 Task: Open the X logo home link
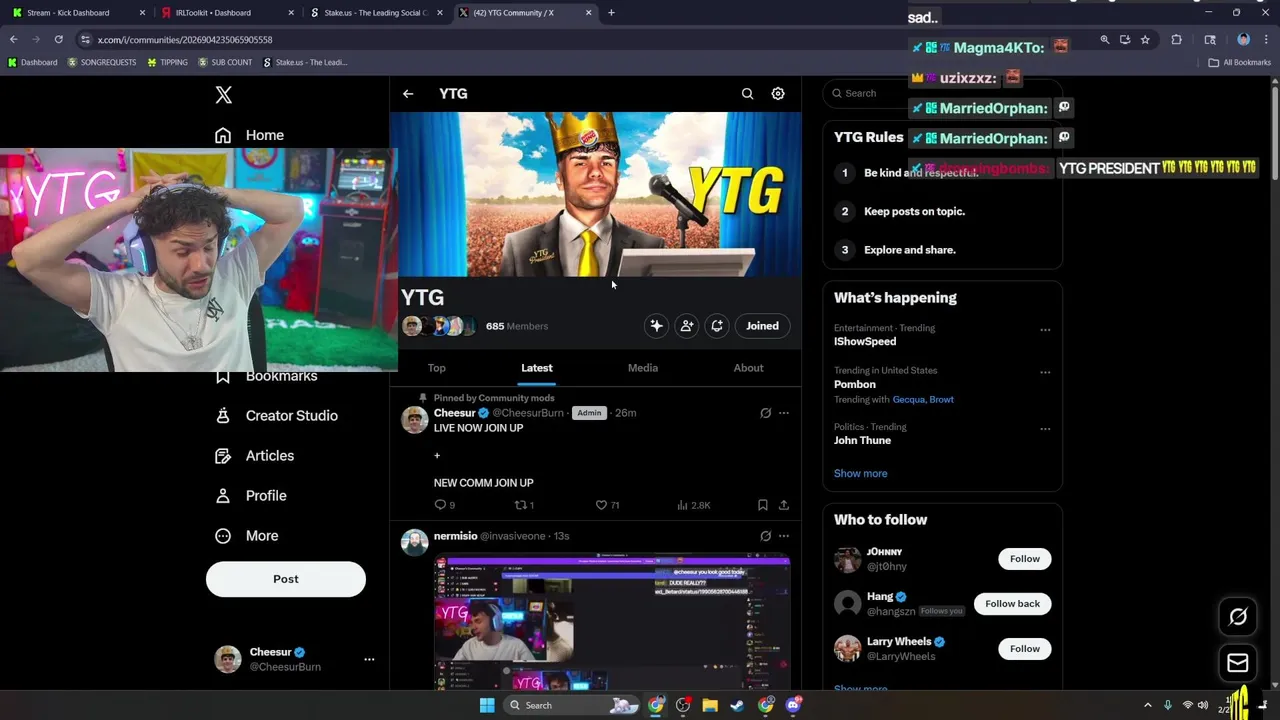(x=223, y=95)
